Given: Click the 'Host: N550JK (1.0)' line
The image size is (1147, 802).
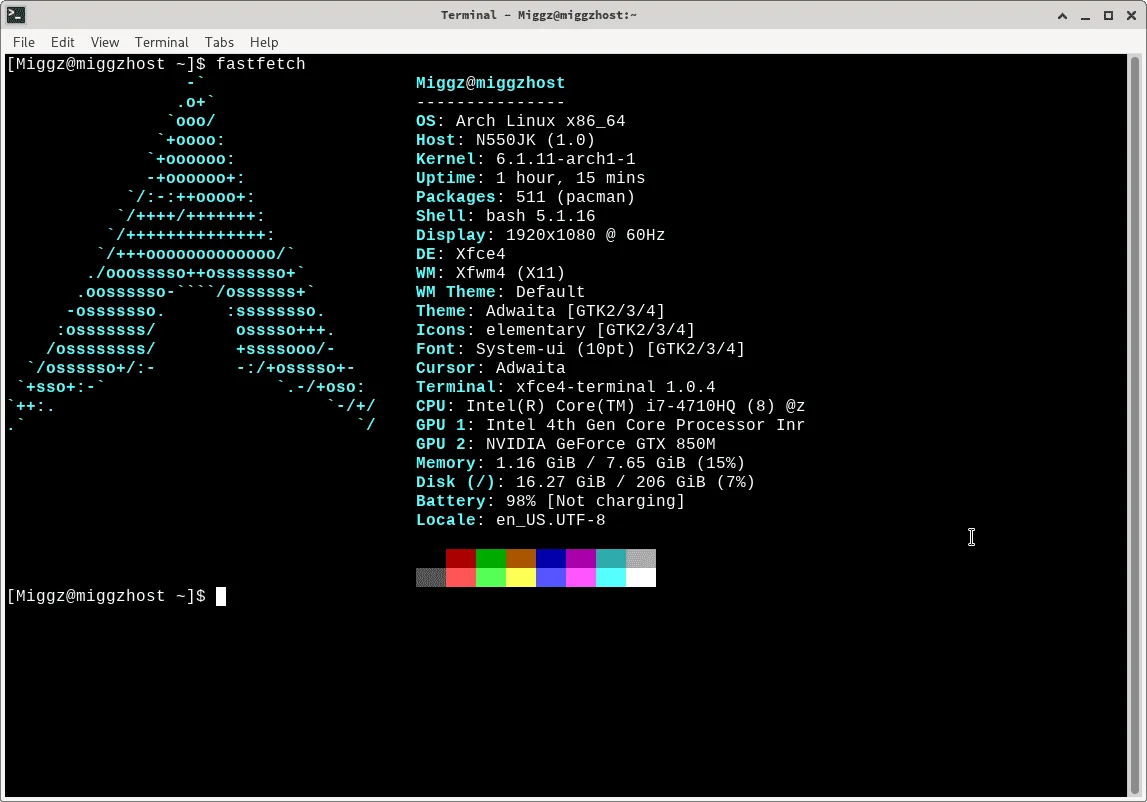Looking at the screenshot, I should (505, 140).
